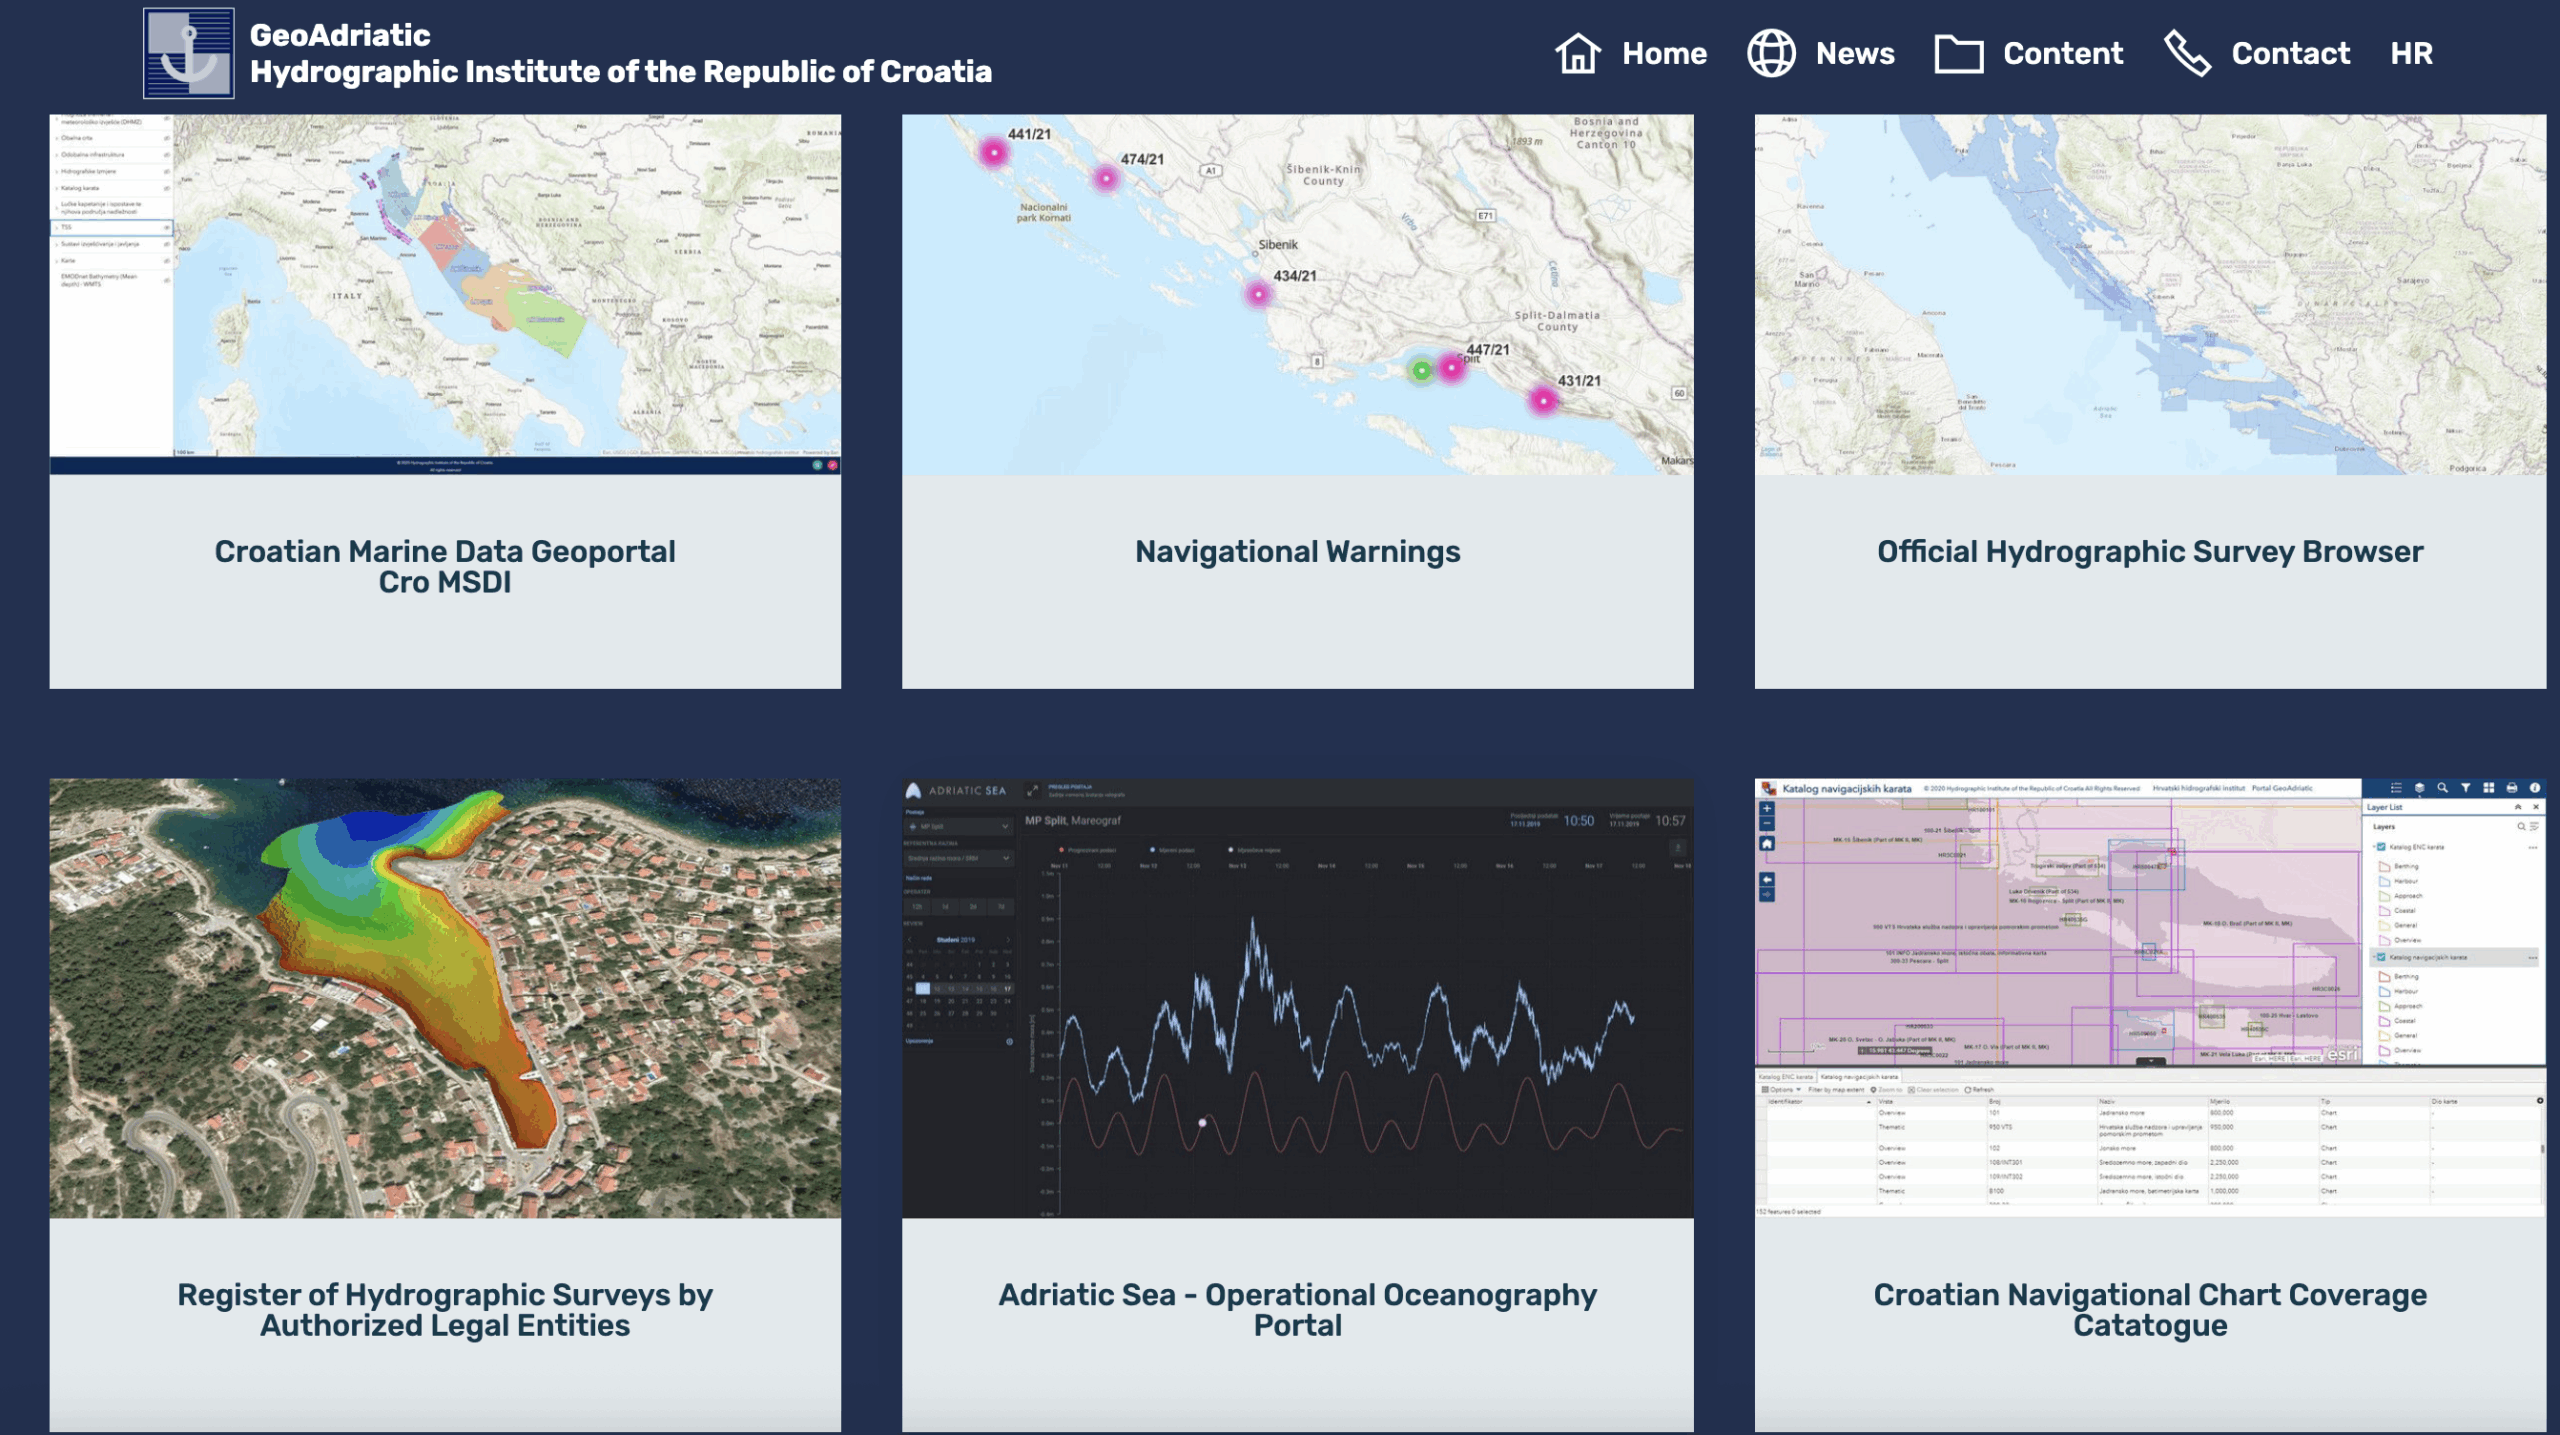Click the pink 474/21 warning marker
The height and width of the screenshot is (1435, 2560).
[x=1106, y=178]
